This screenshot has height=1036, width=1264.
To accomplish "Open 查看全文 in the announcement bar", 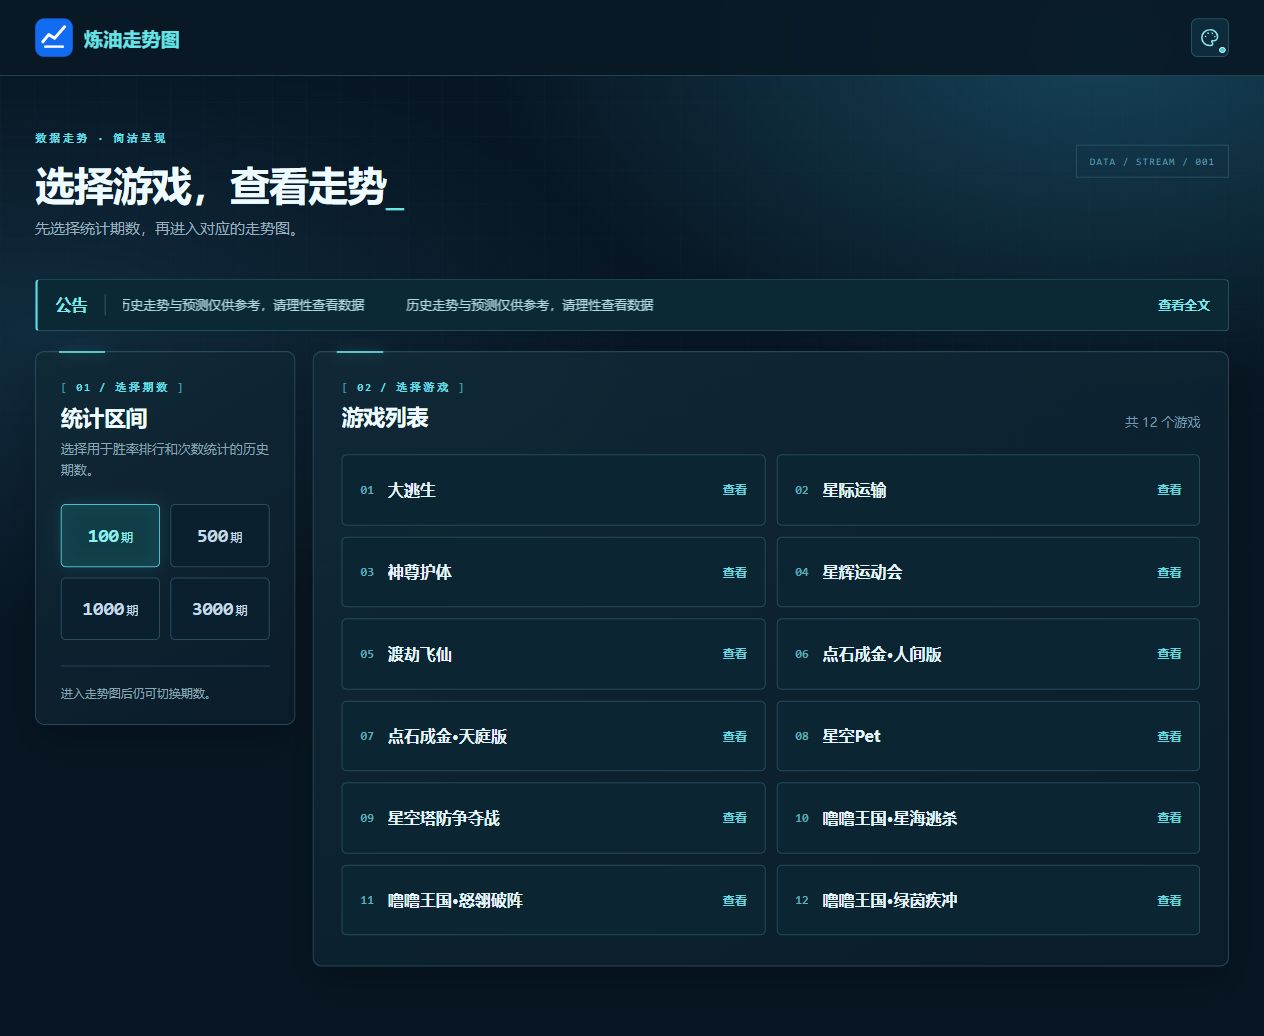I will (1184, 305).
